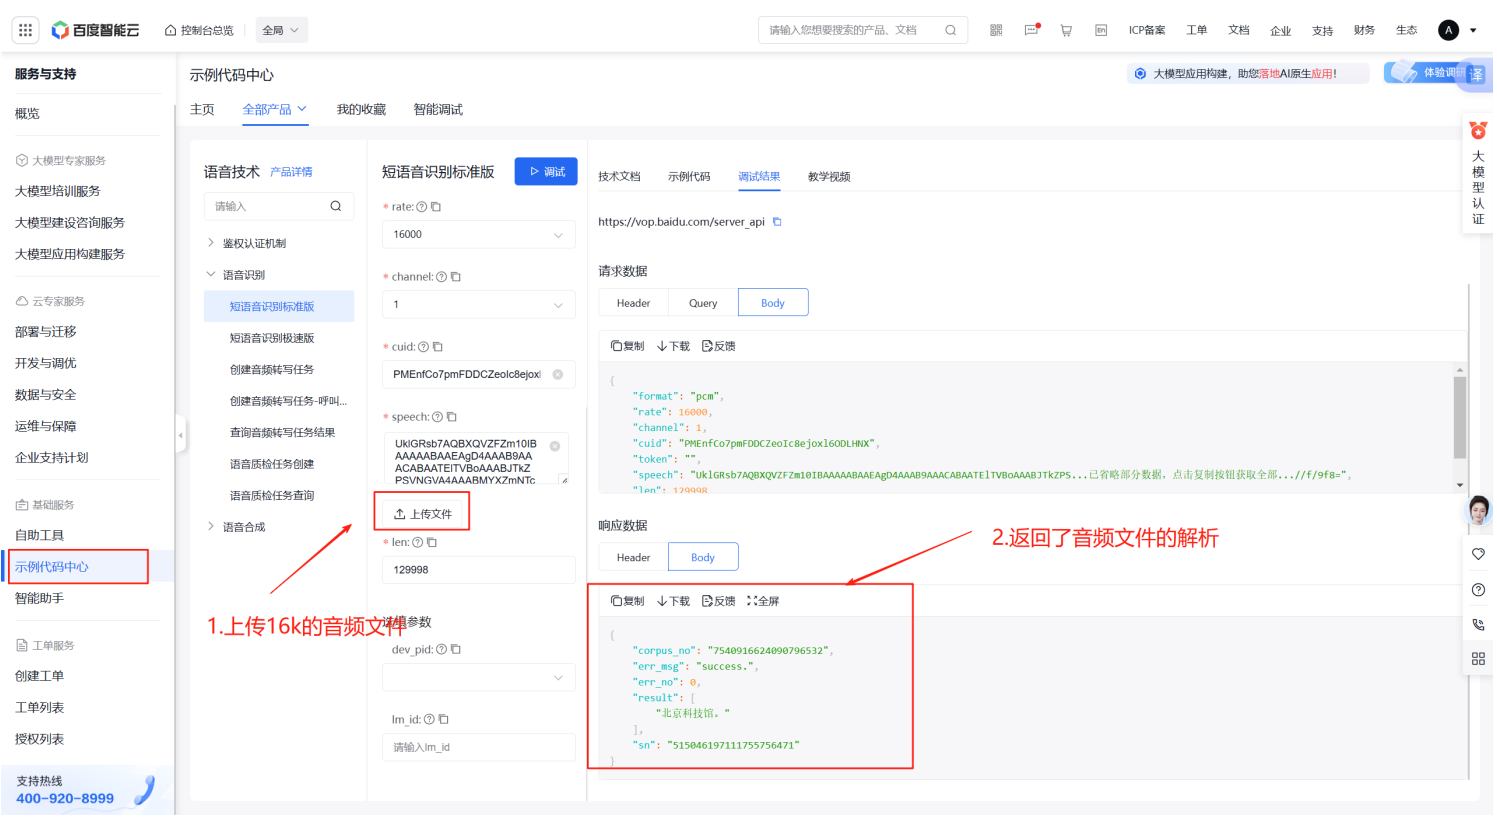Open 自助工具 in the left sidebar
The height and width of the screenshot is (828, 1497).
coord(40,536)
